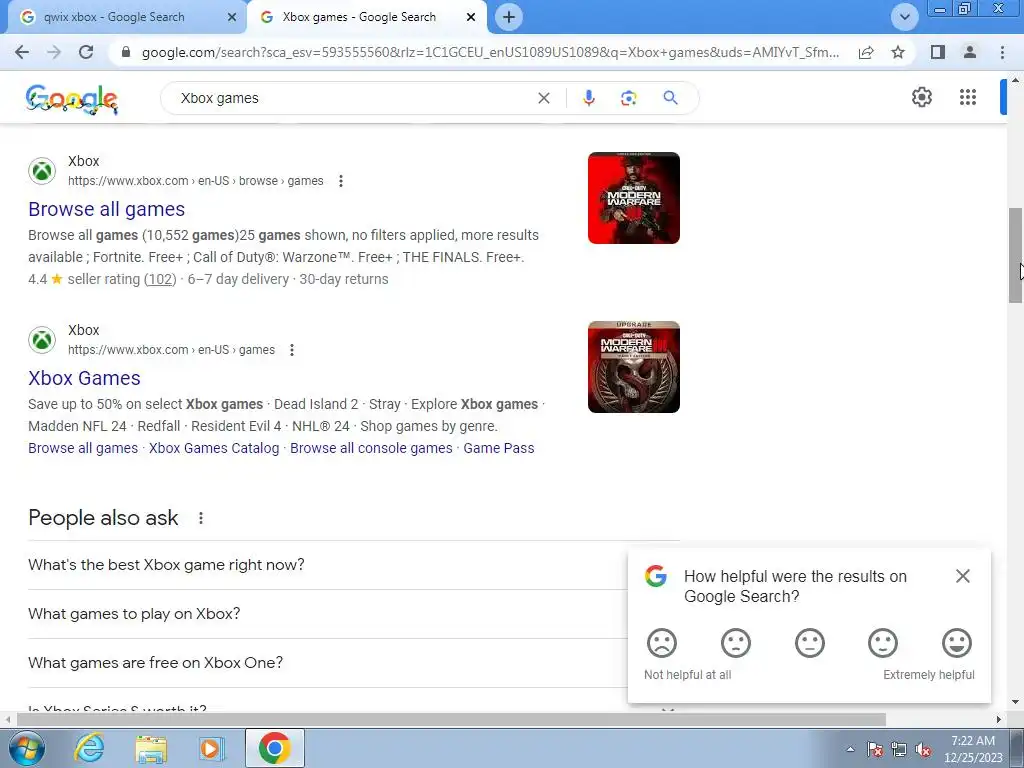
Task: Open the Browse all games result
Action: coord(106,209)
